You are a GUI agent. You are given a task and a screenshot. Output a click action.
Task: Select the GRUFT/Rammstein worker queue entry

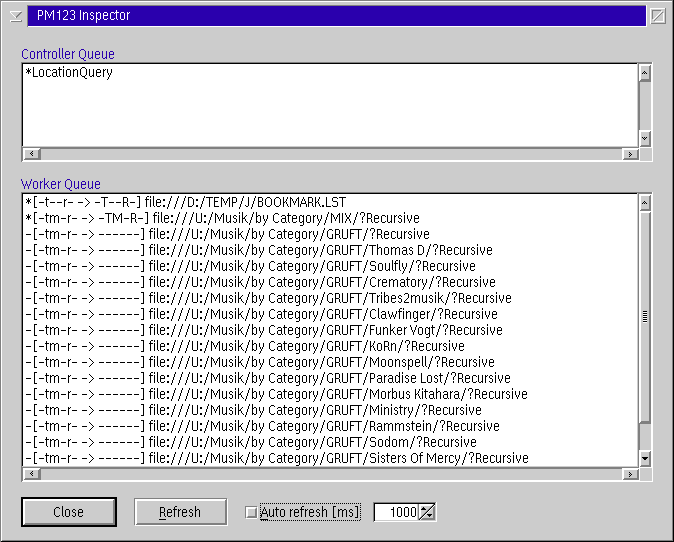coord(262,426)
